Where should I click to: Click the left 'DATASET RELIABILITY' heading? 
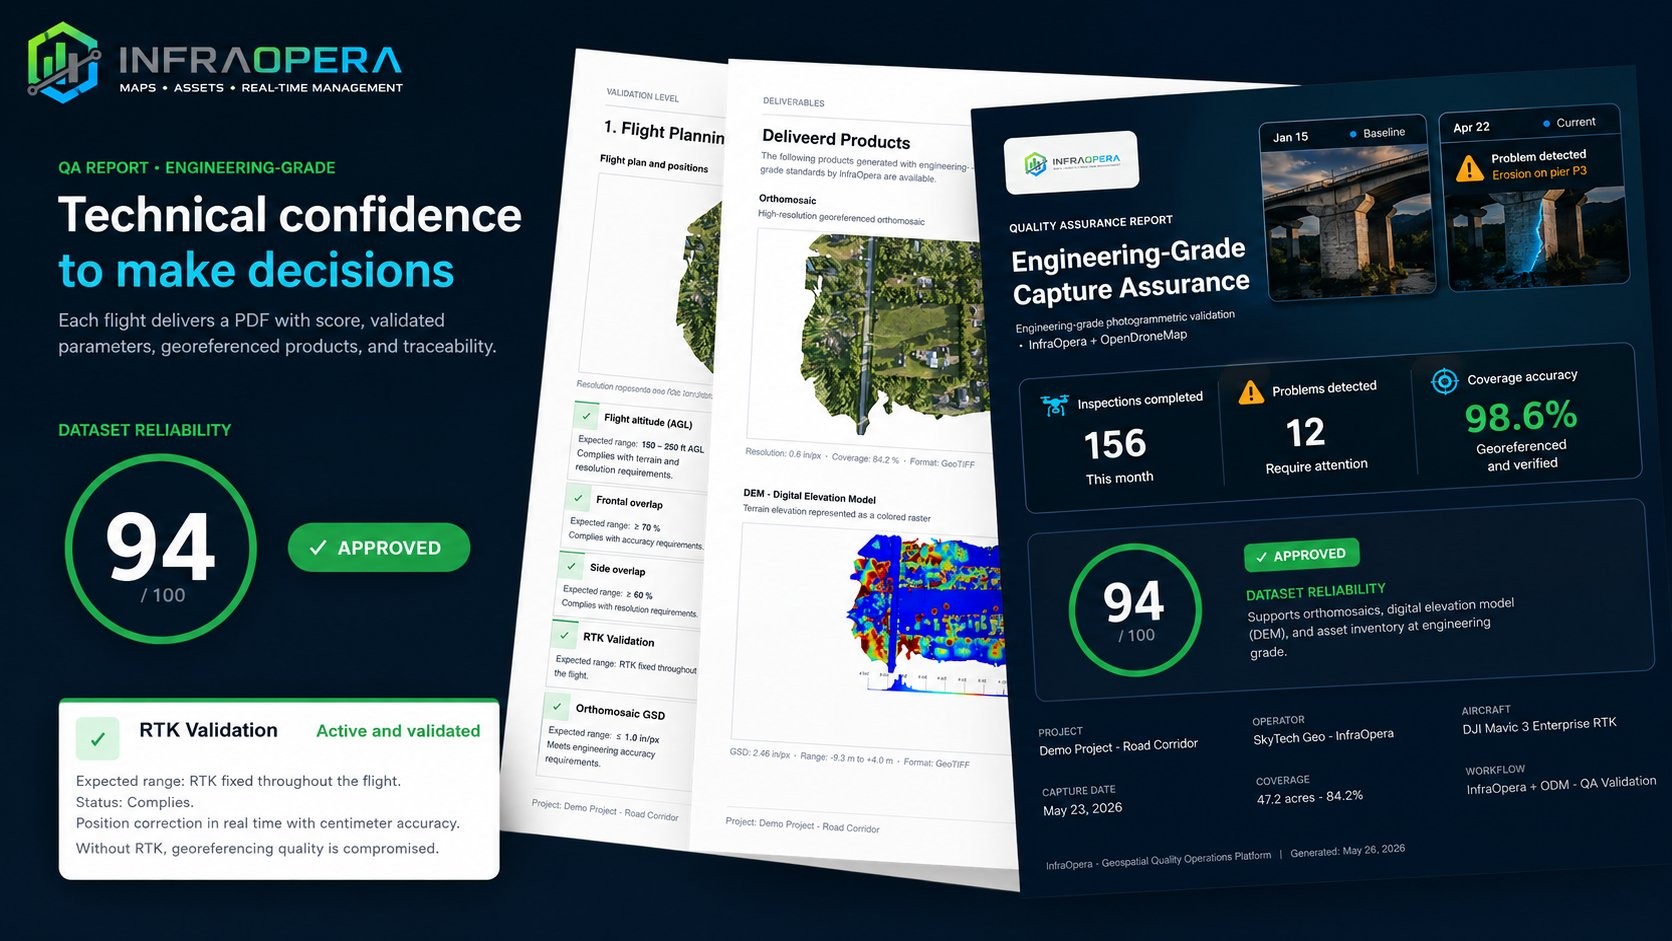coord(145,430)
